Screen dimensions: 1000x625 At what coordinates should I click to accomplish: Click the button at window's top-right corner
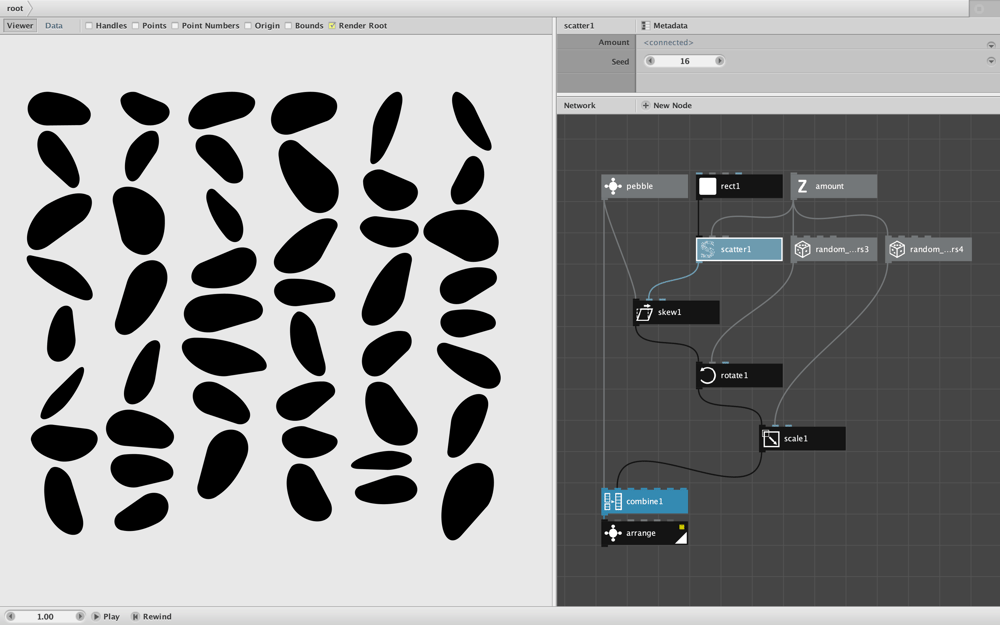pos(979,8)
